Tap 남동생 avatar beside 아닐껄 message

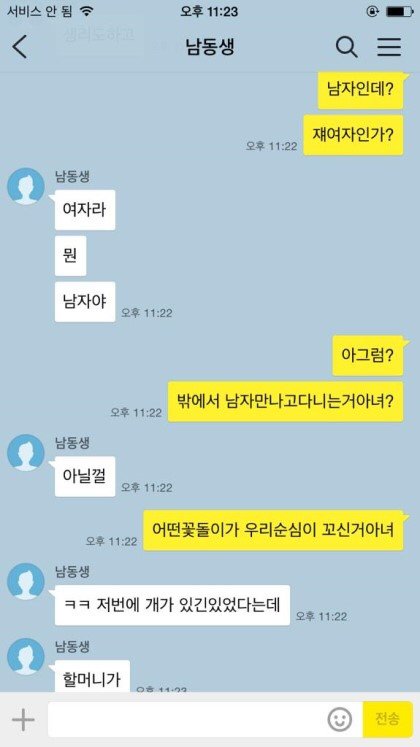click(26, 453)
